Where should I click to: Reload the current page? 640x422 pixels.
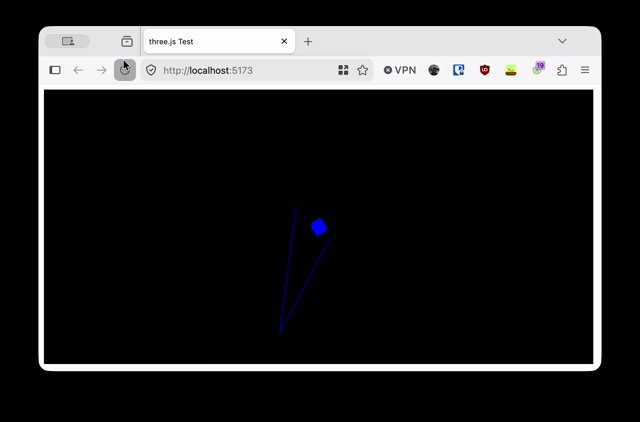click(125, 70)
